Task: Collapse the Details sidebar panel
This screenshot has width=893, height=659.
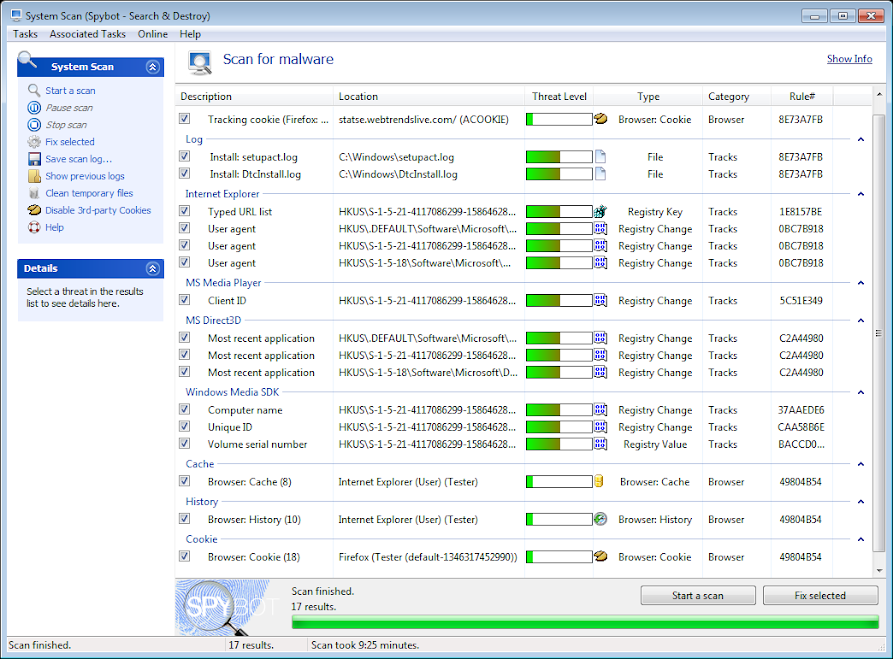Action: (x=153, y=269)
